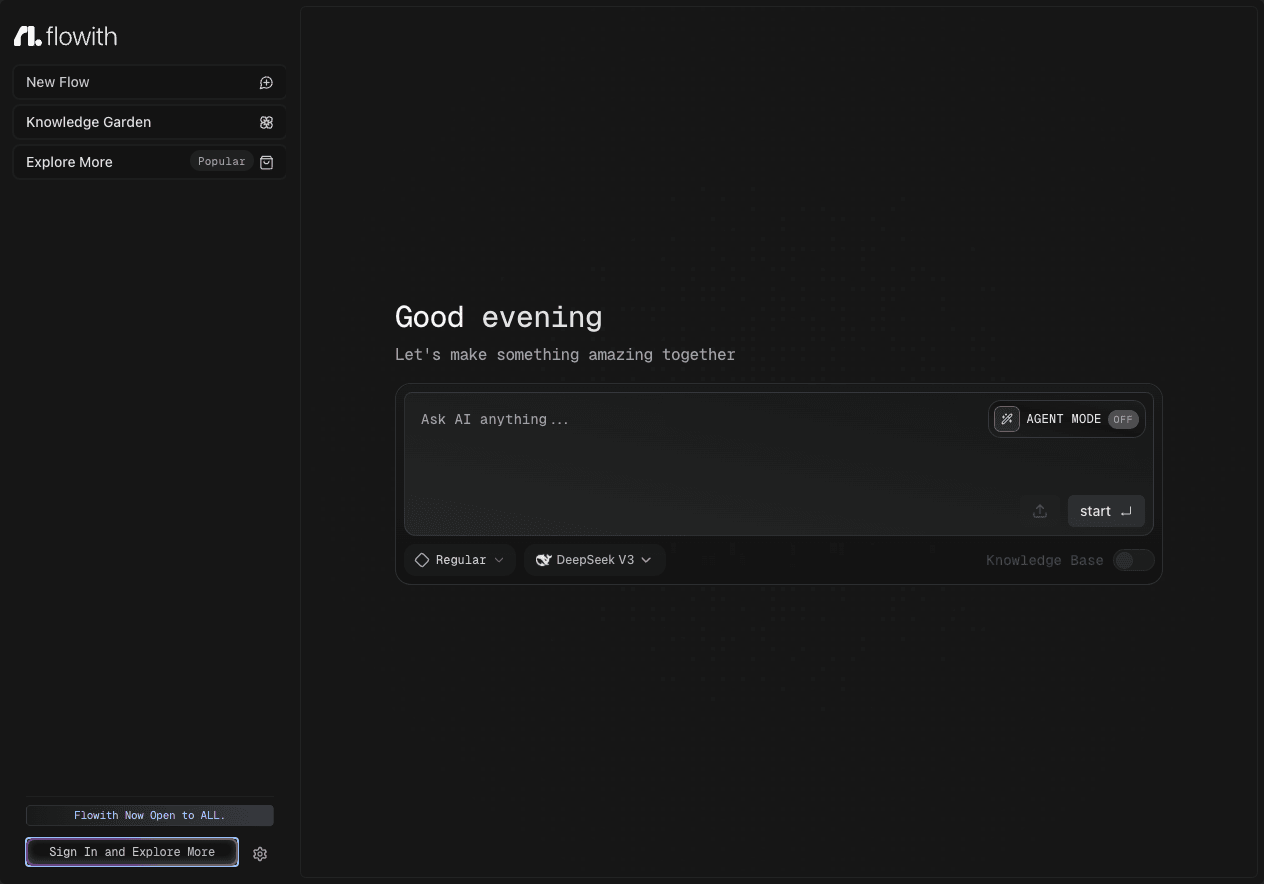Expand the Regular mode dropdown
The height and width of the screenshot is (884, 1264).
(460, 560)
